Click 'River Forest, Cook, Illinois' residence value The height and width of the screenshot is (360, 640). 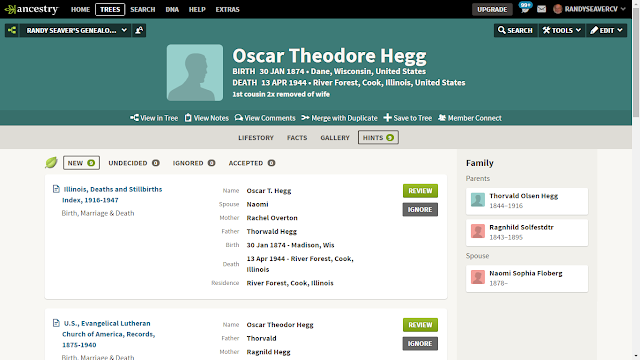[290, 283]
